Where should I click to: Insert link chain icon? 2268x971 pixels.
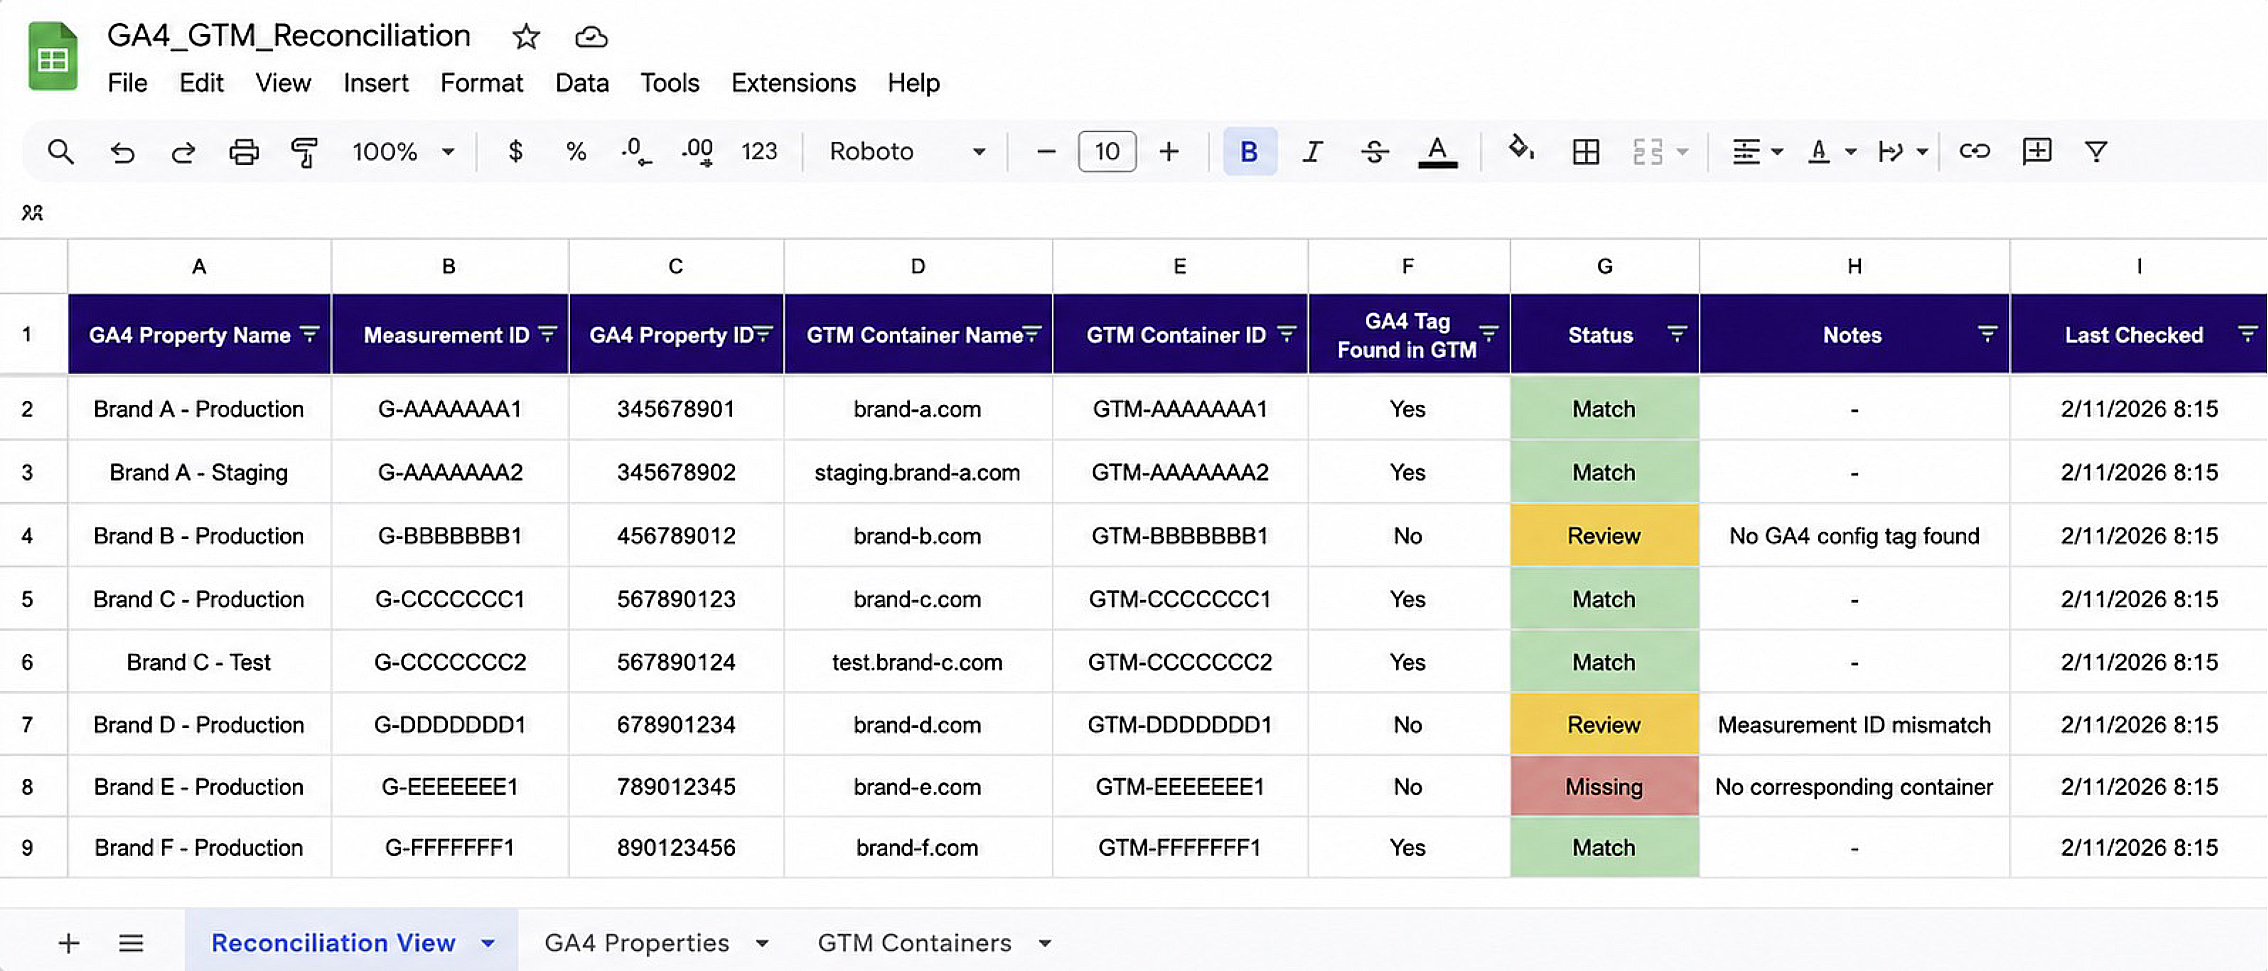tap(1974, 151)
